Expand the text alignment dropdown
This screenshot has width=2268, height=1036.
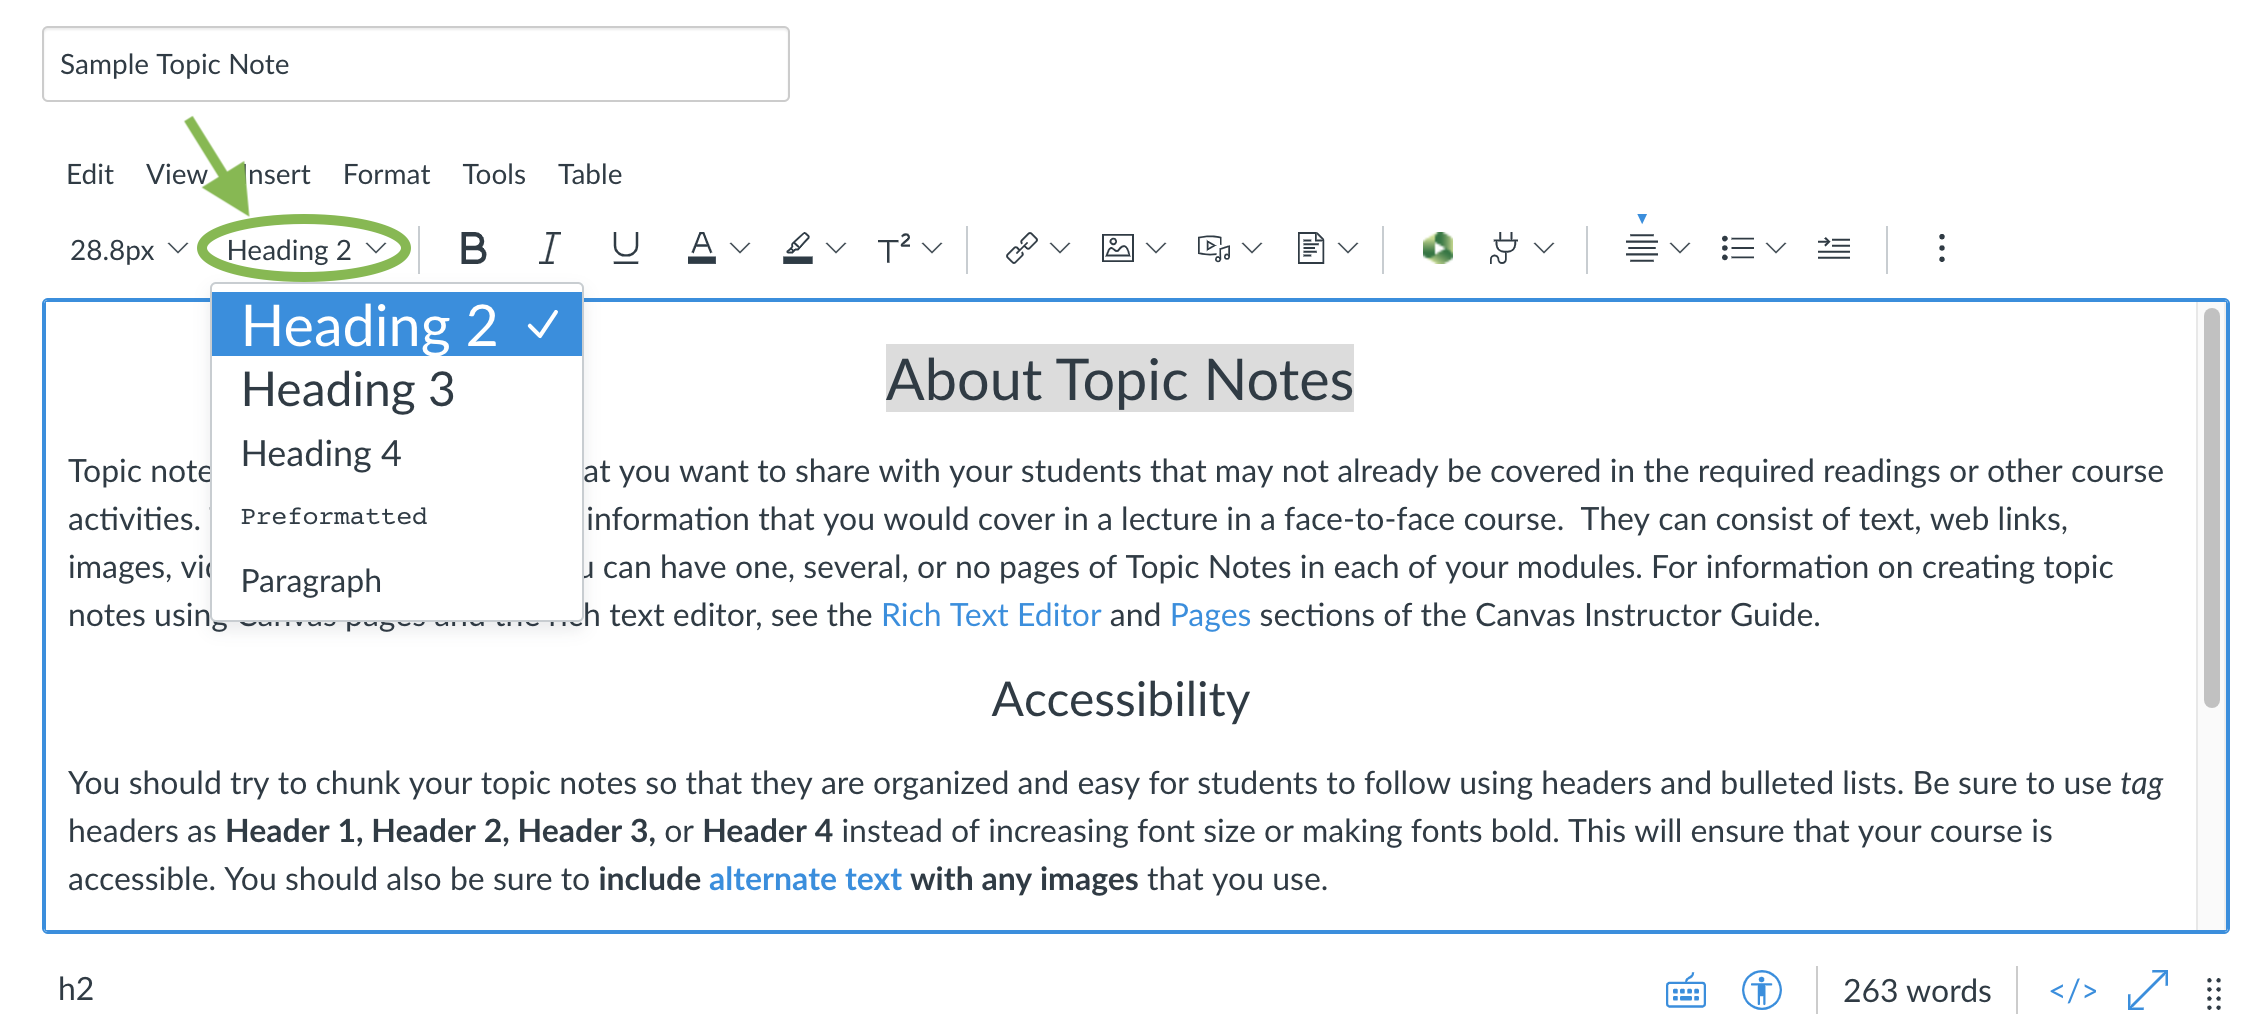[1680, 248]
